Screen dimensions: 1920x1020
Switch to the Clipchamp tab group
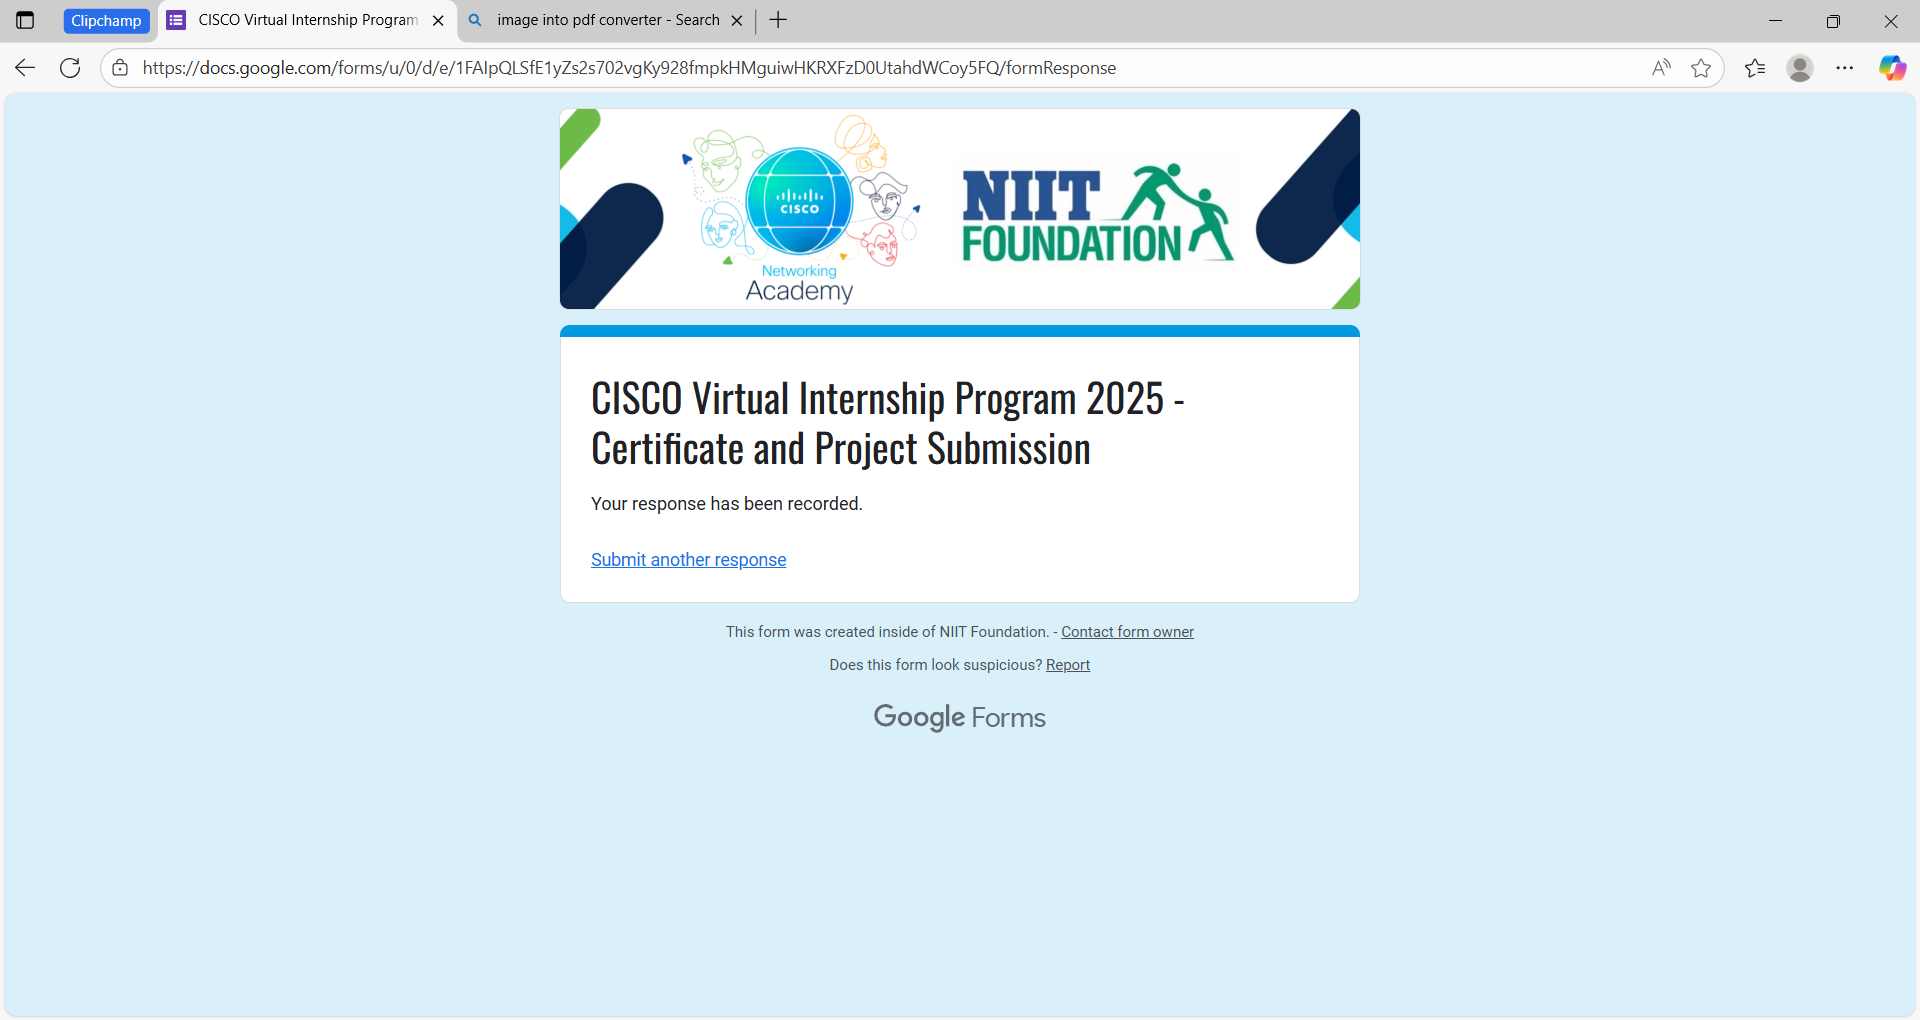tap(106, 21)
